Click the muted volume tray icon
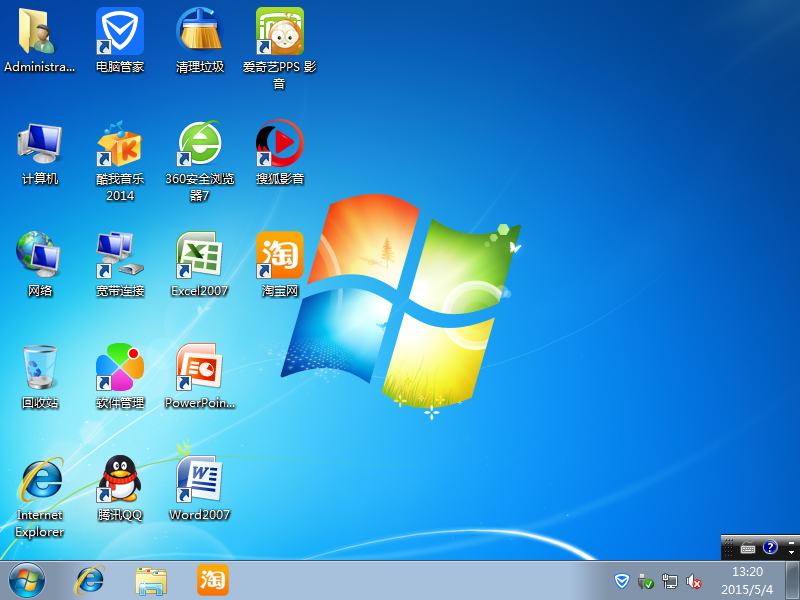 [x=693, y=581]
